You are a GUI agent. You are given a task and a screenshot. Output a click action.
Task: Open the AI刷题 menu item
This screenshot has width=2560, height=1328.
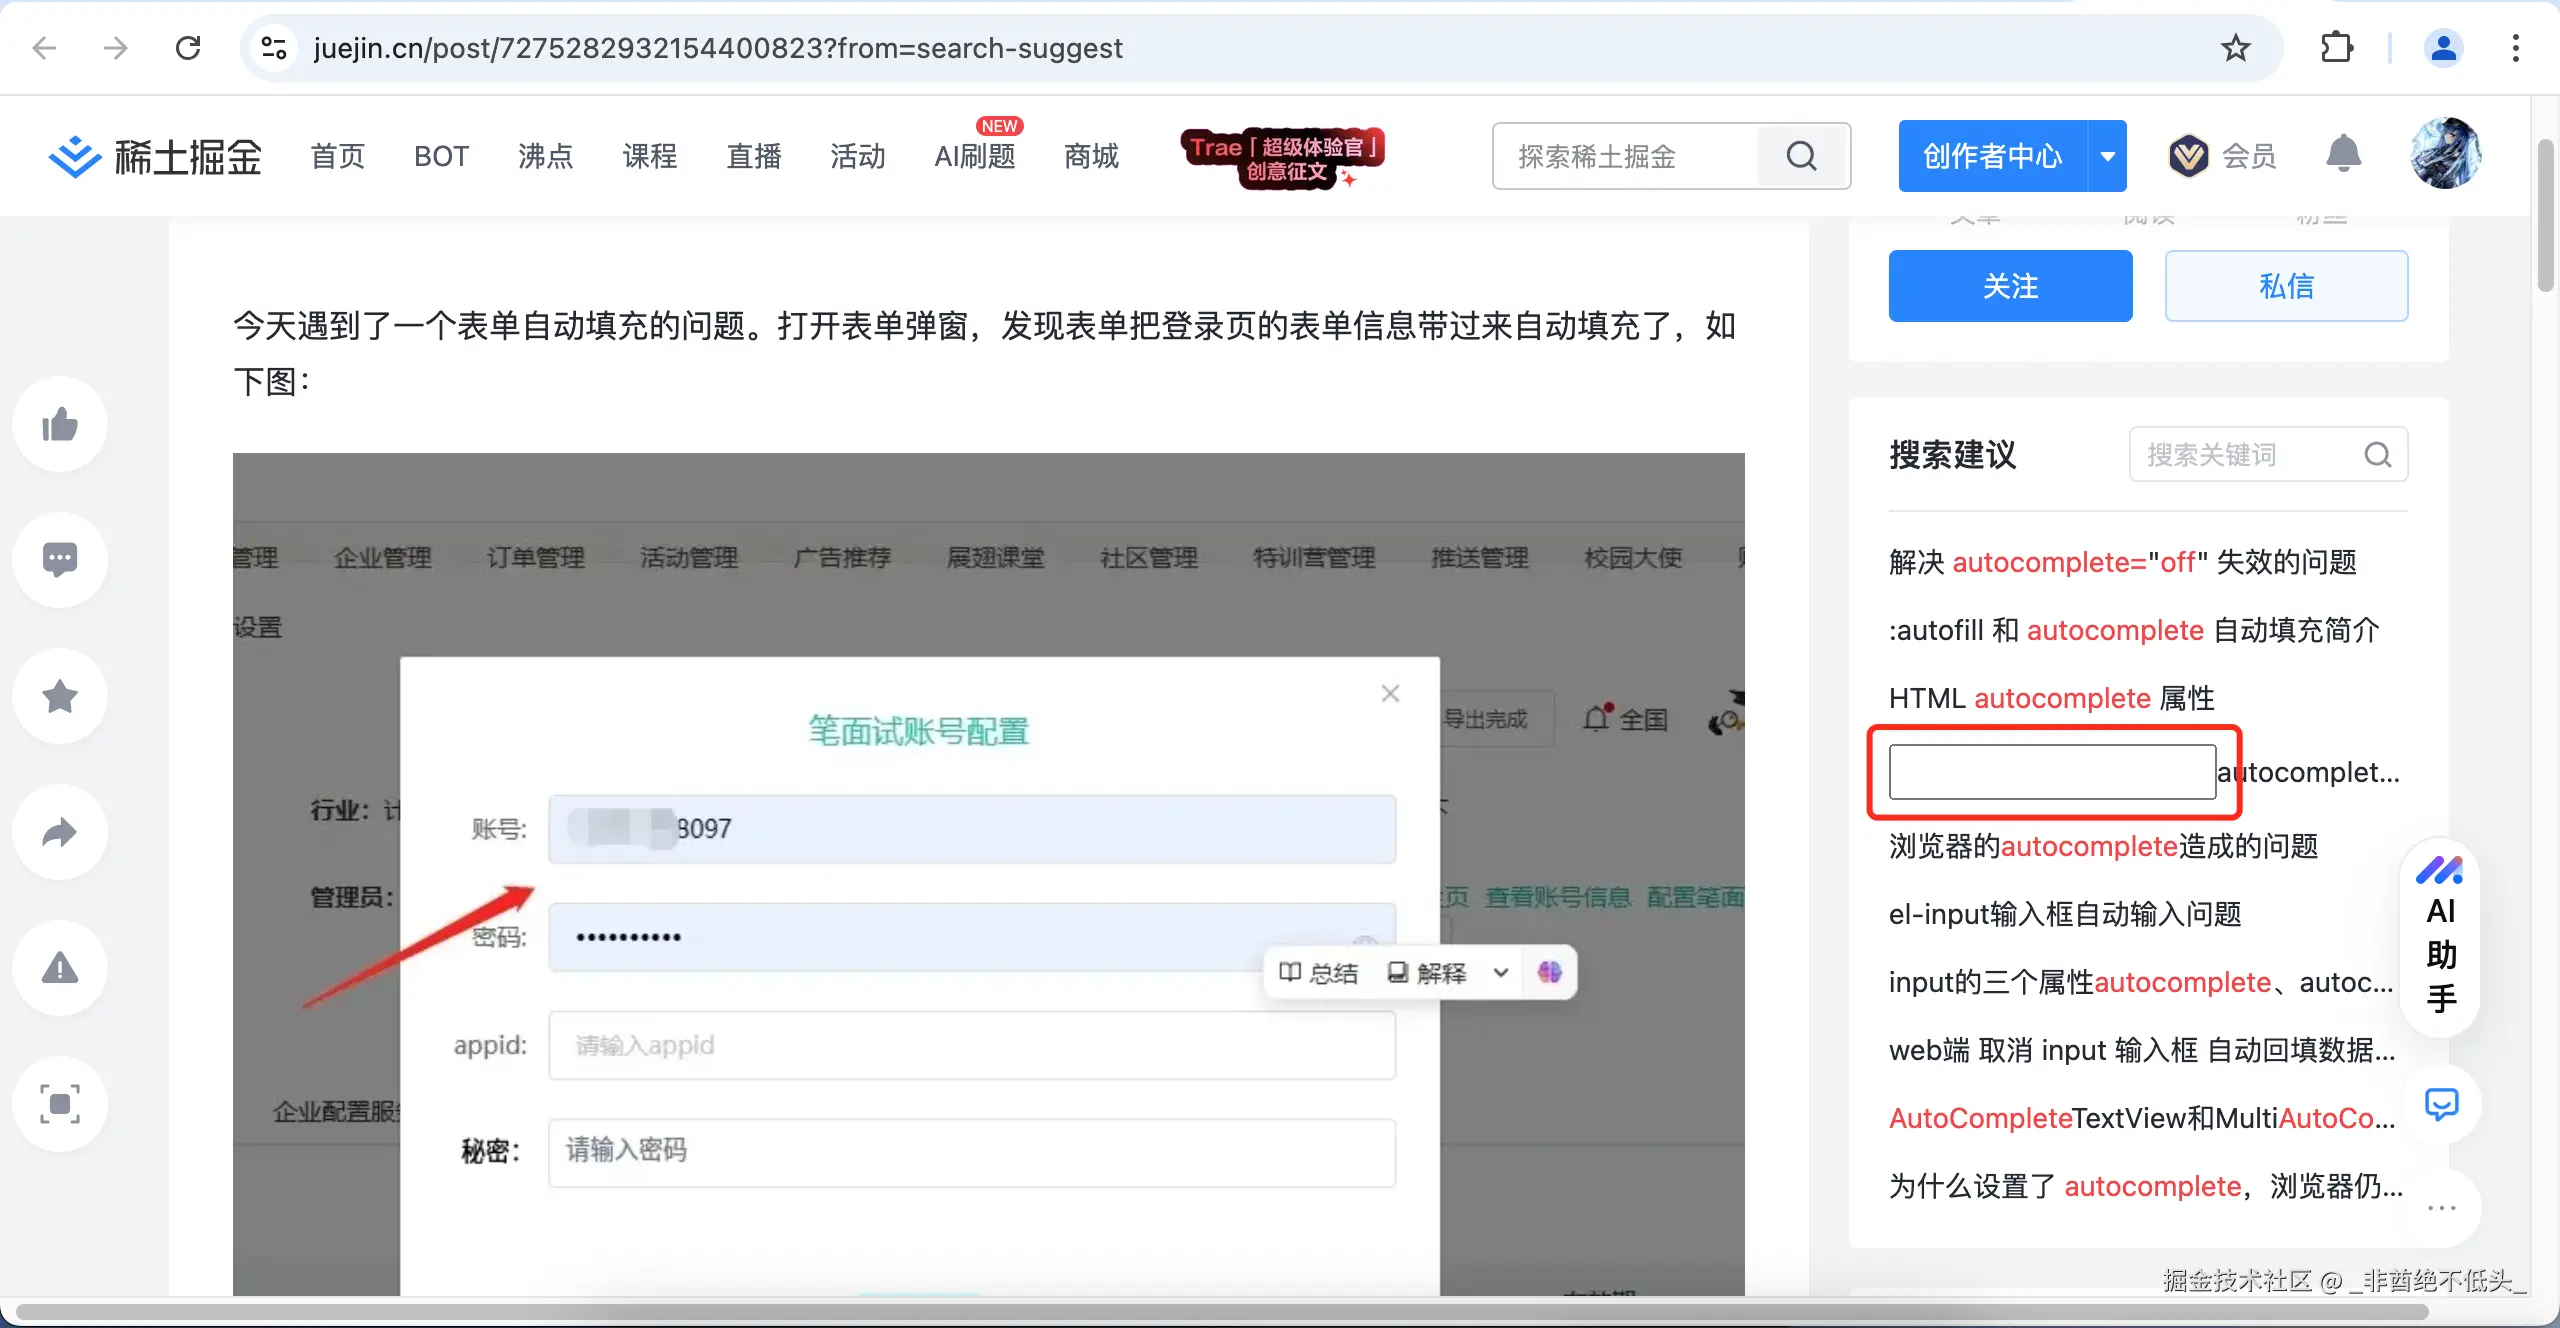(974, 157)
